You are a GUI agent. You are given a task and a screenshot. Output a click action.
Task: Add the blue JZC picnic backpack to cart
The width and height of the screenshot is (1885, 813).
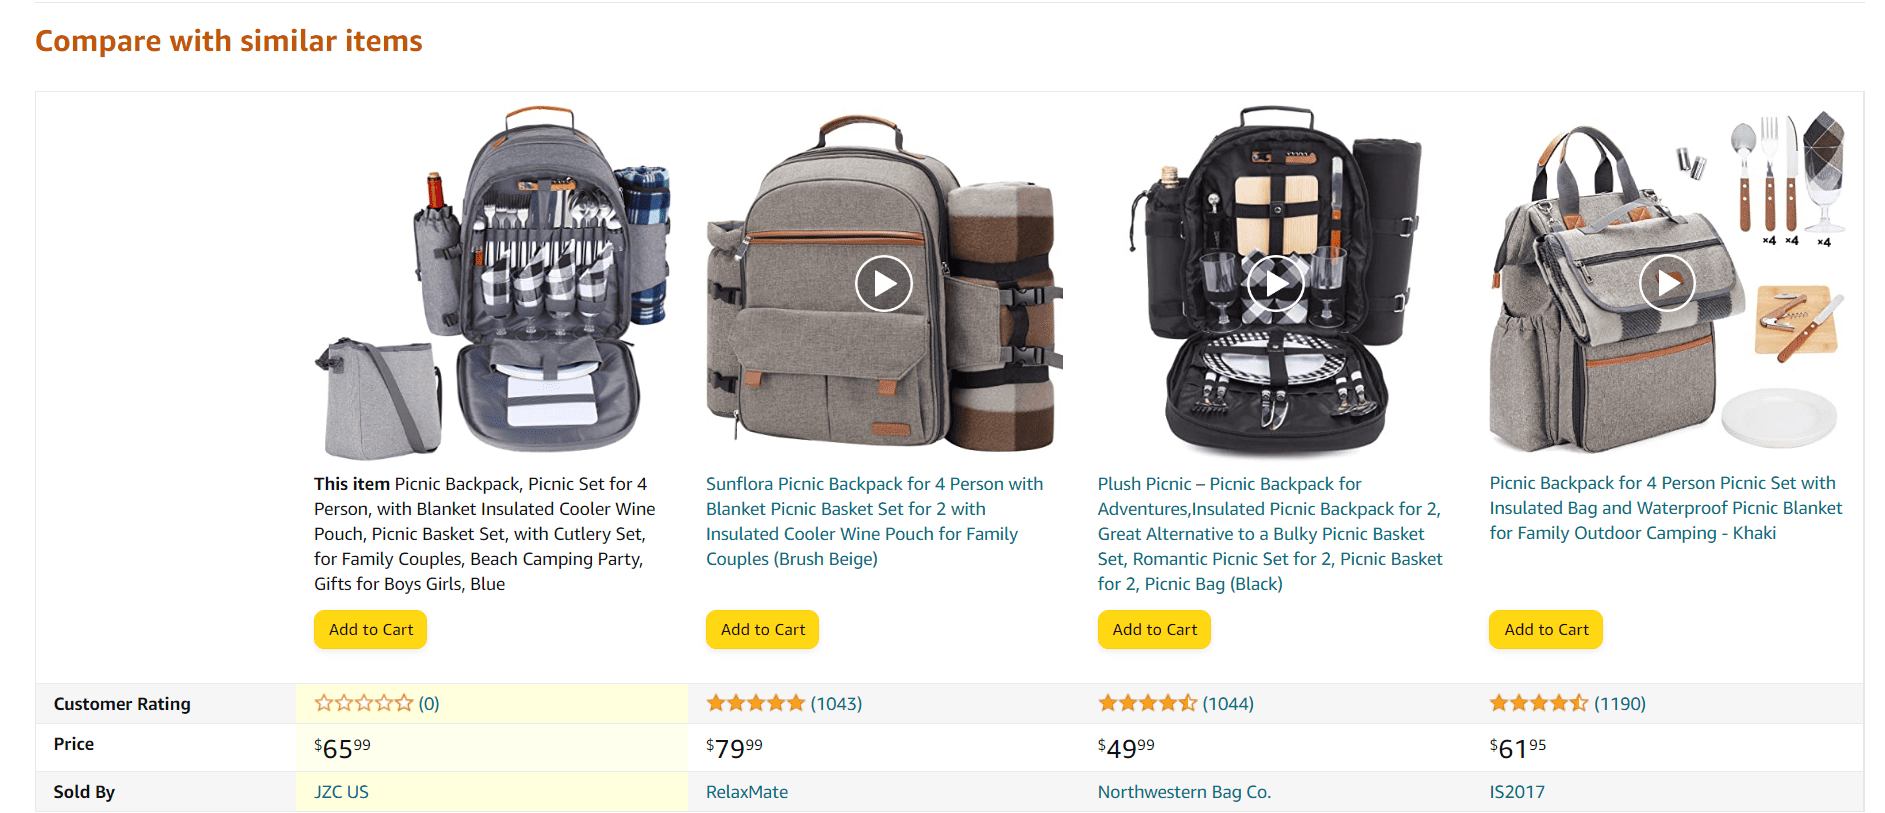point(370,629)
